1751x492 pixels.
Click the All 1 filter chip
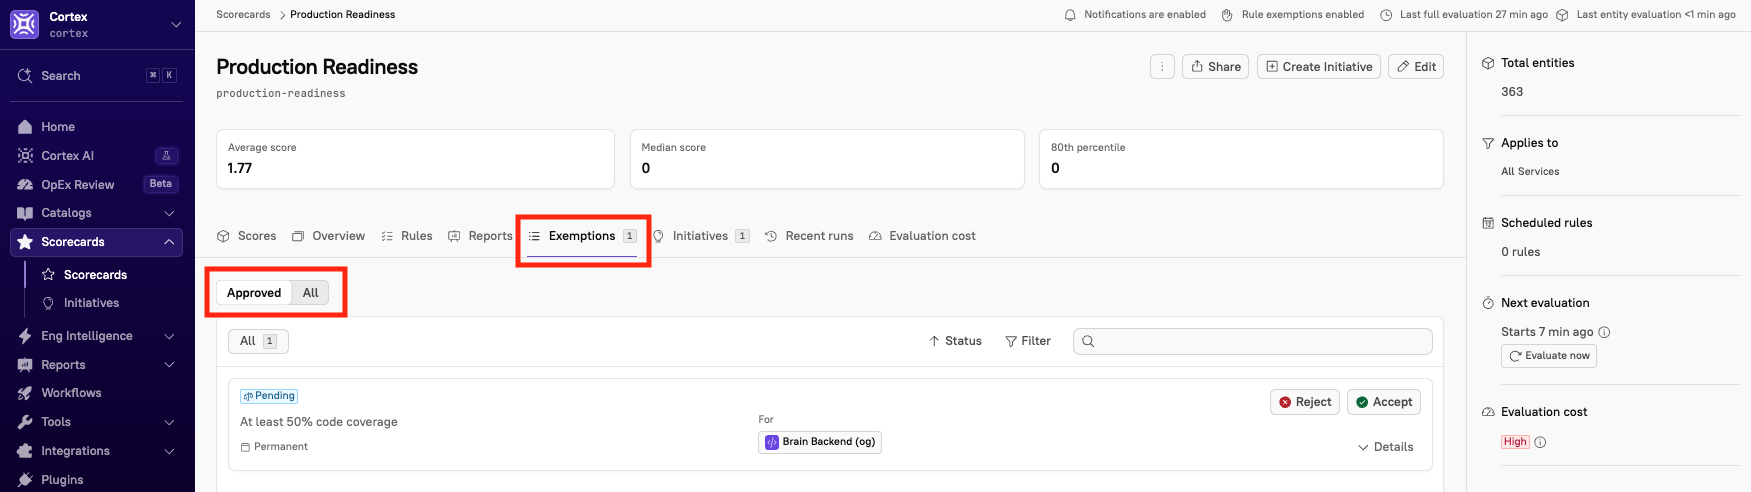(258, 341)
